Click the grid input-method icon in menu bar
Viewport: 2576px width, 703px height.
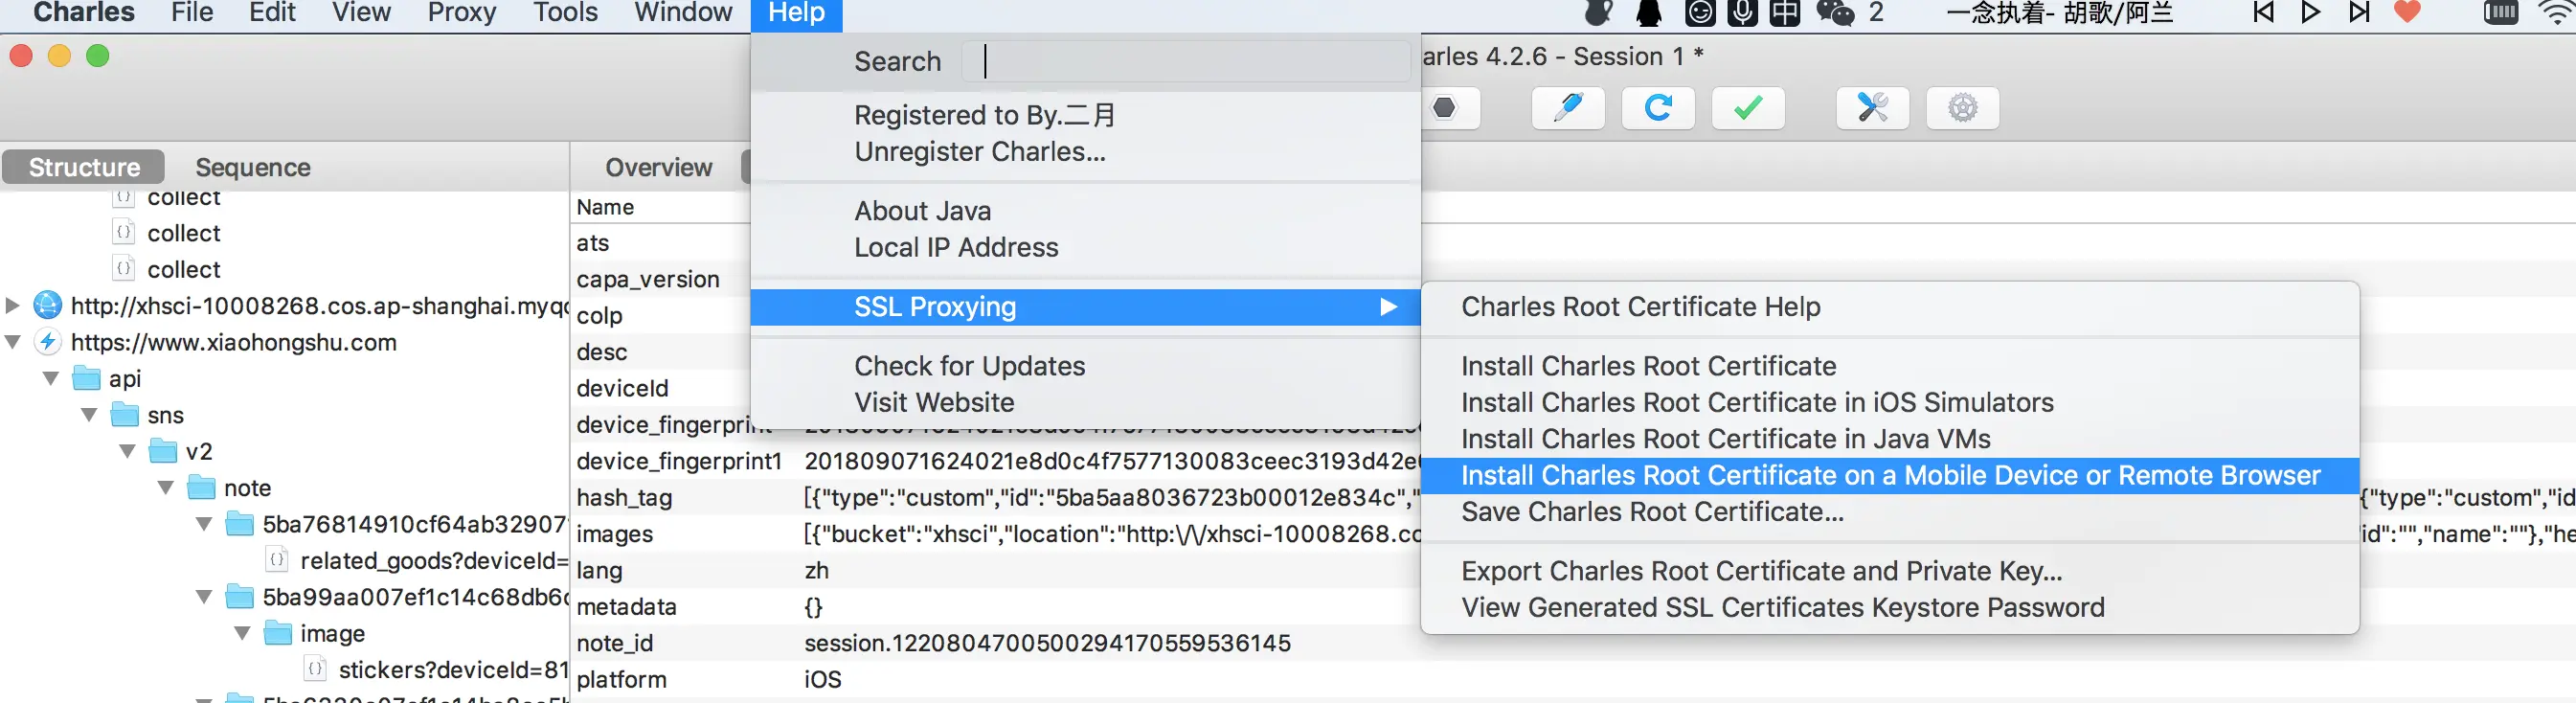(1785, 12)
